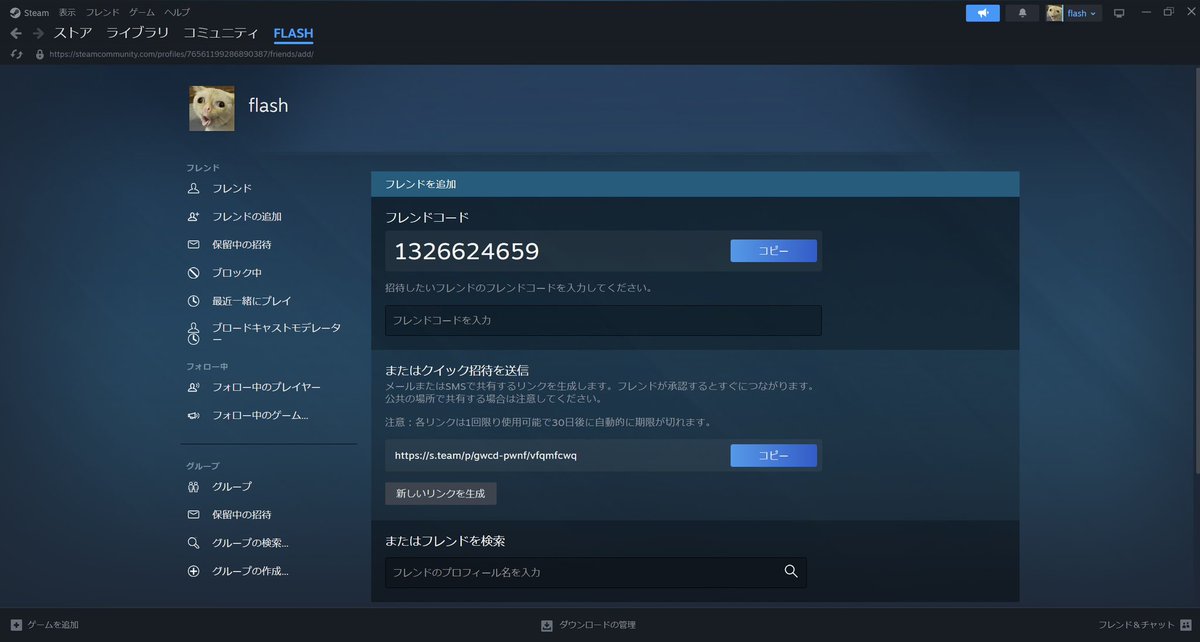Open フレンド in the sidebar

point(232,188)
